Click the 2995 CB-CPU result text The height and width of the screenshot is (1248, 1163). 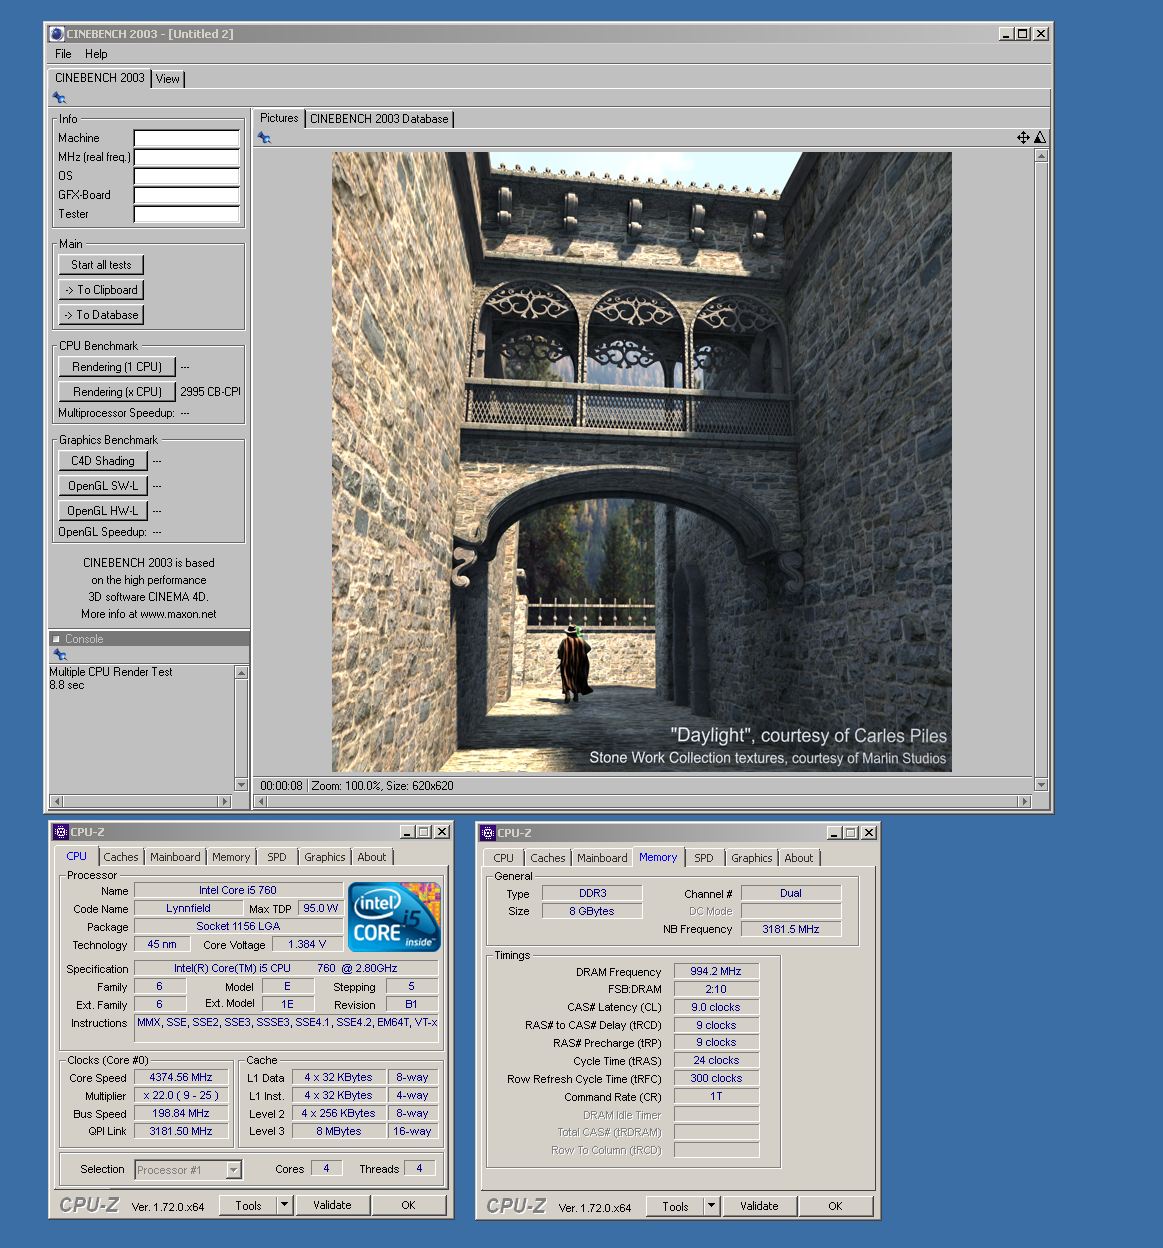coord(210,392)
